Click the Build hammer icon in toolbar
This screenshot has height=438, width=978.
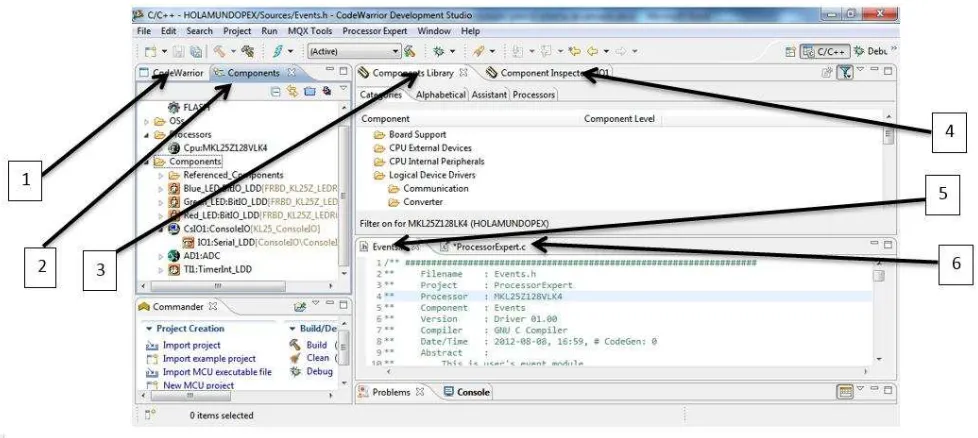220,51
